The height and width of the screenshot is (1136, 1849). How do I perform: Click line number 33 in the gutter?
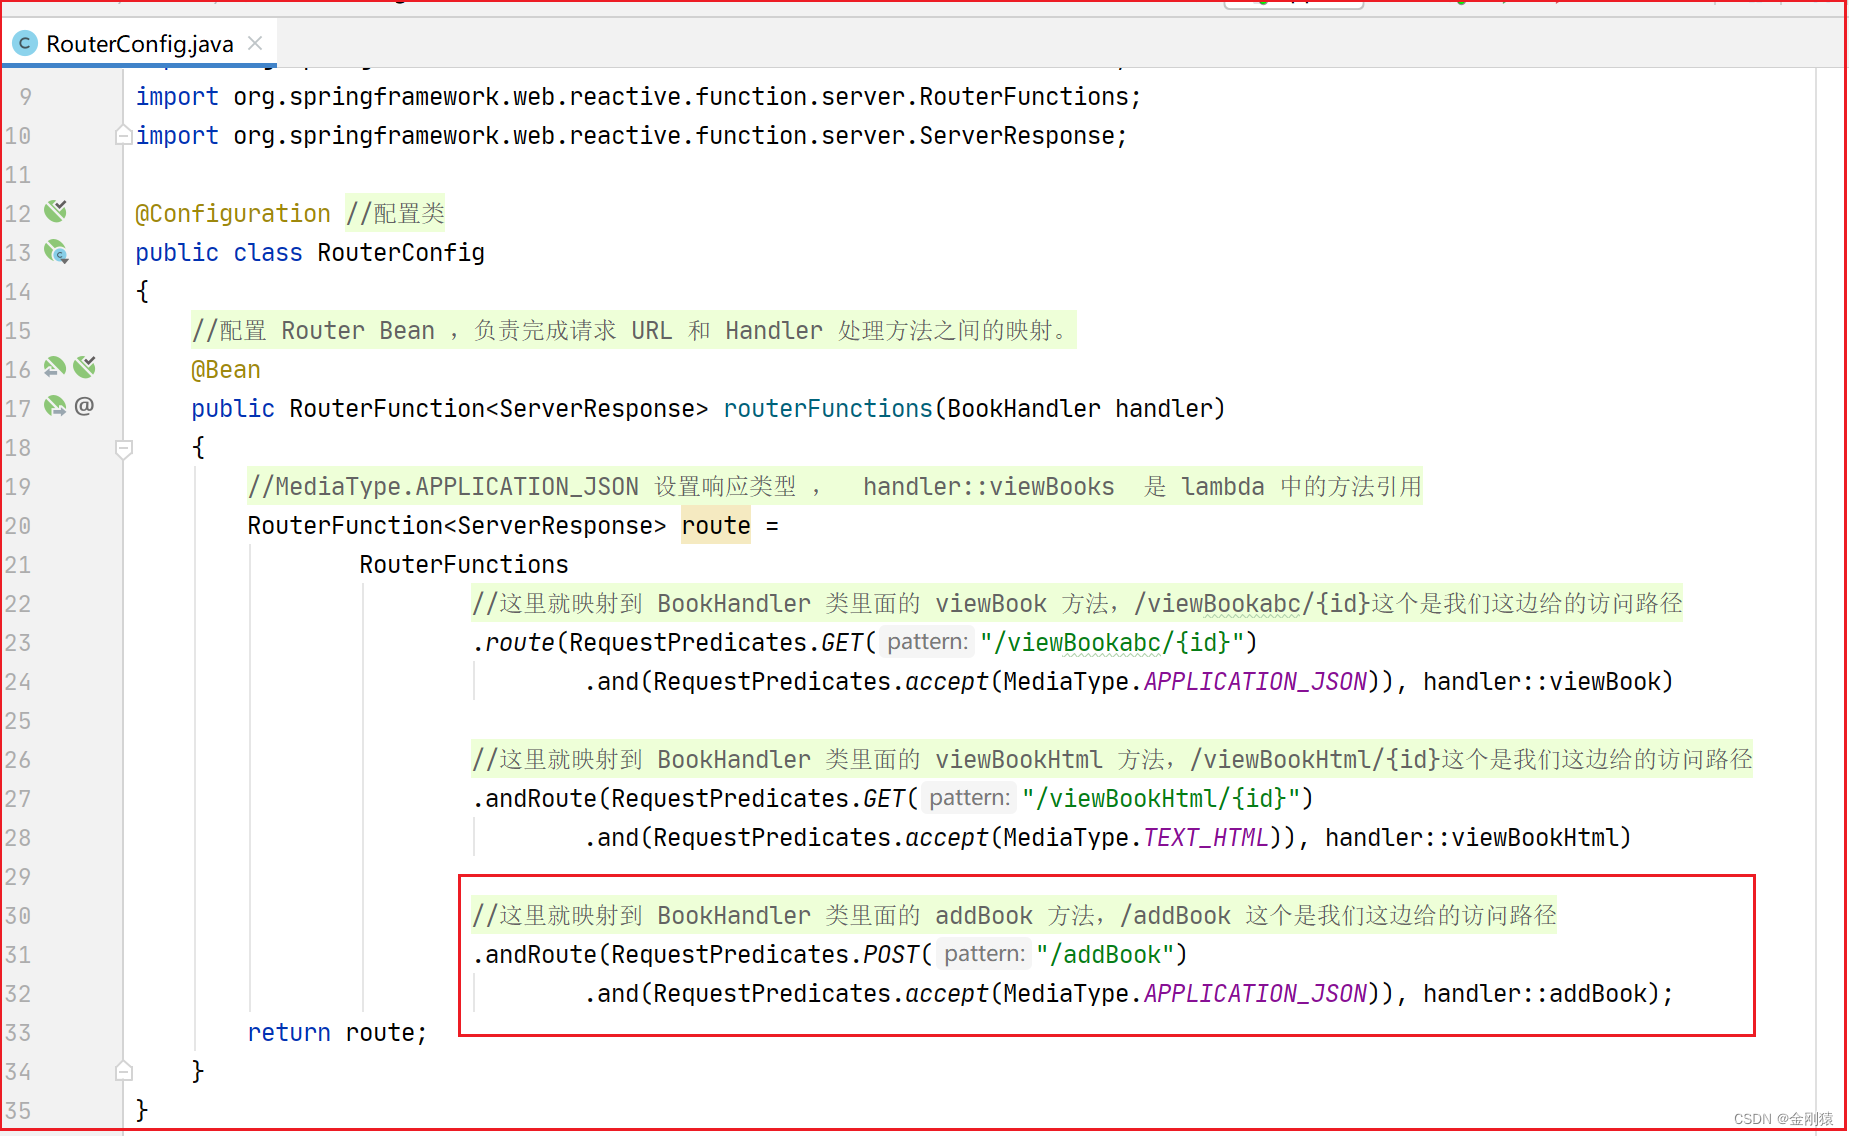click(18, 1033)
